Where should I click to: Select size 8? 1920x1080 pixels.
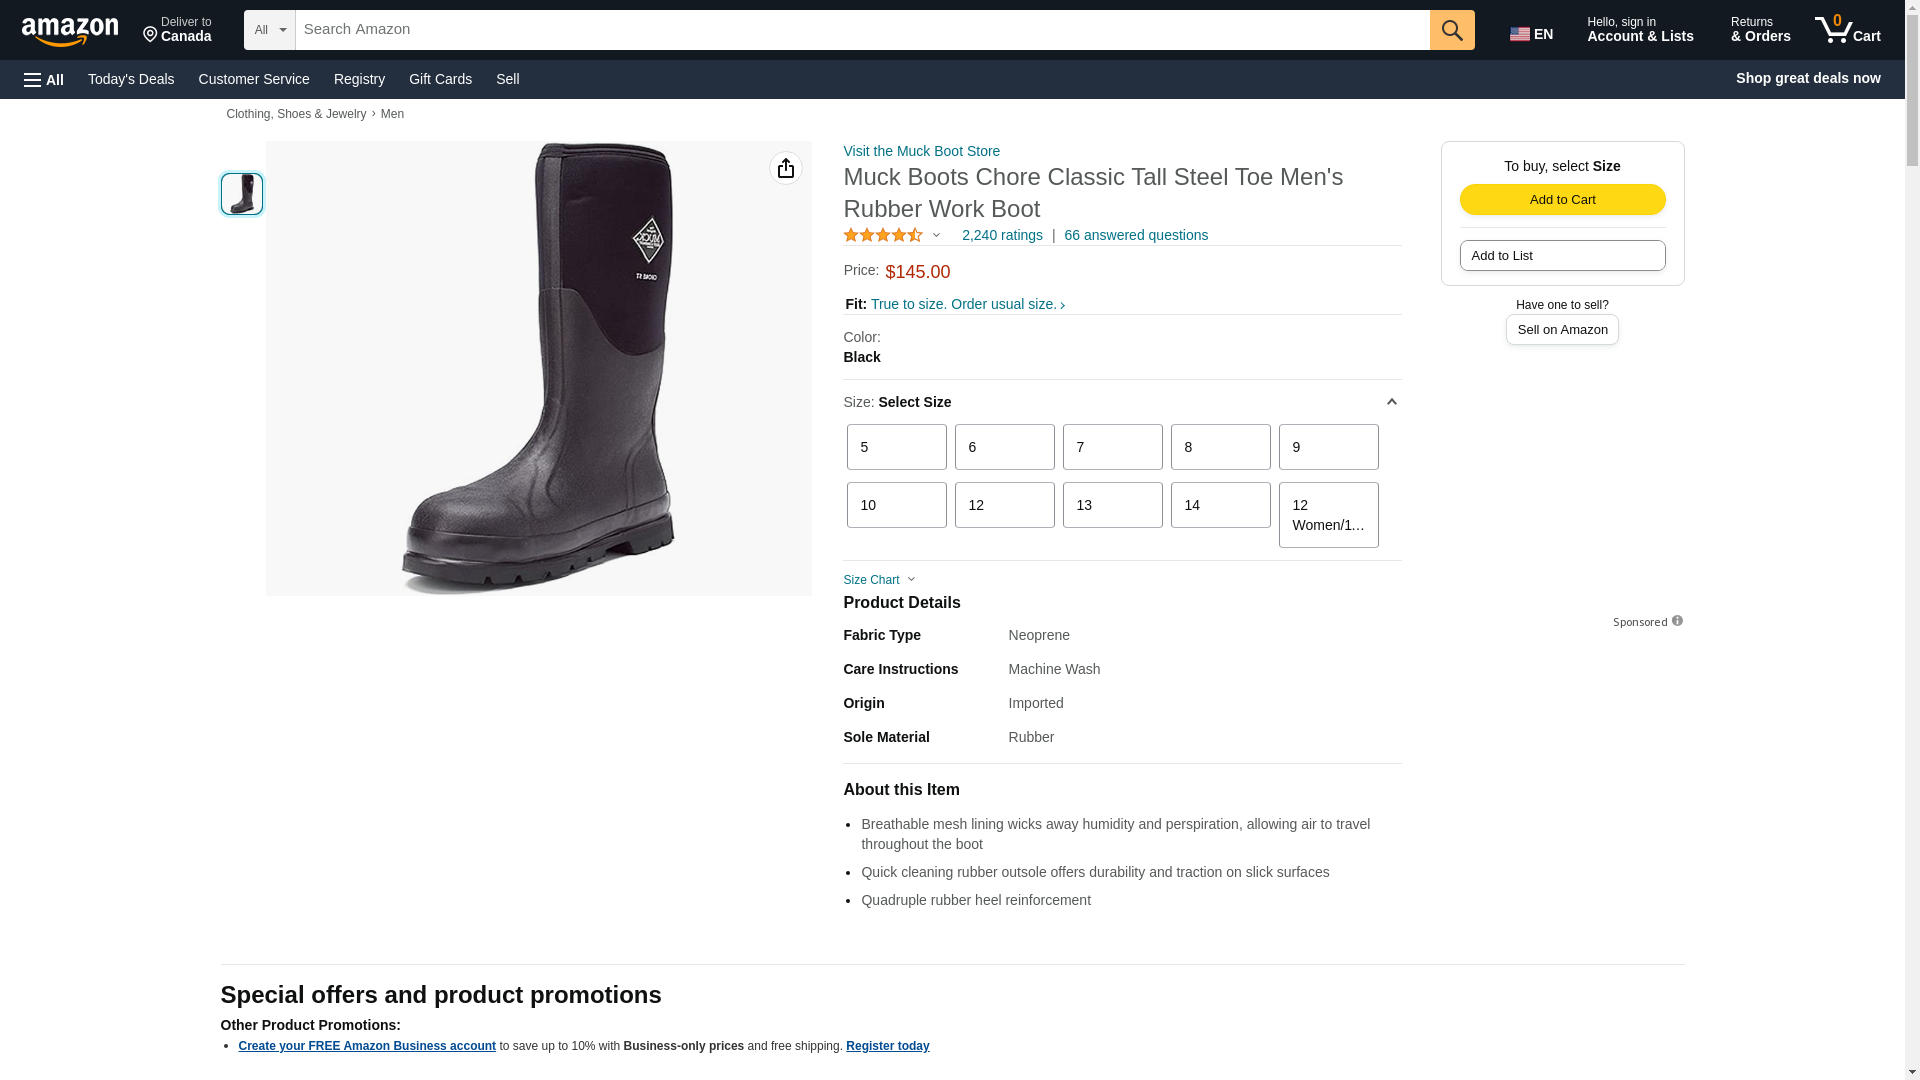tap(1220, 447)
